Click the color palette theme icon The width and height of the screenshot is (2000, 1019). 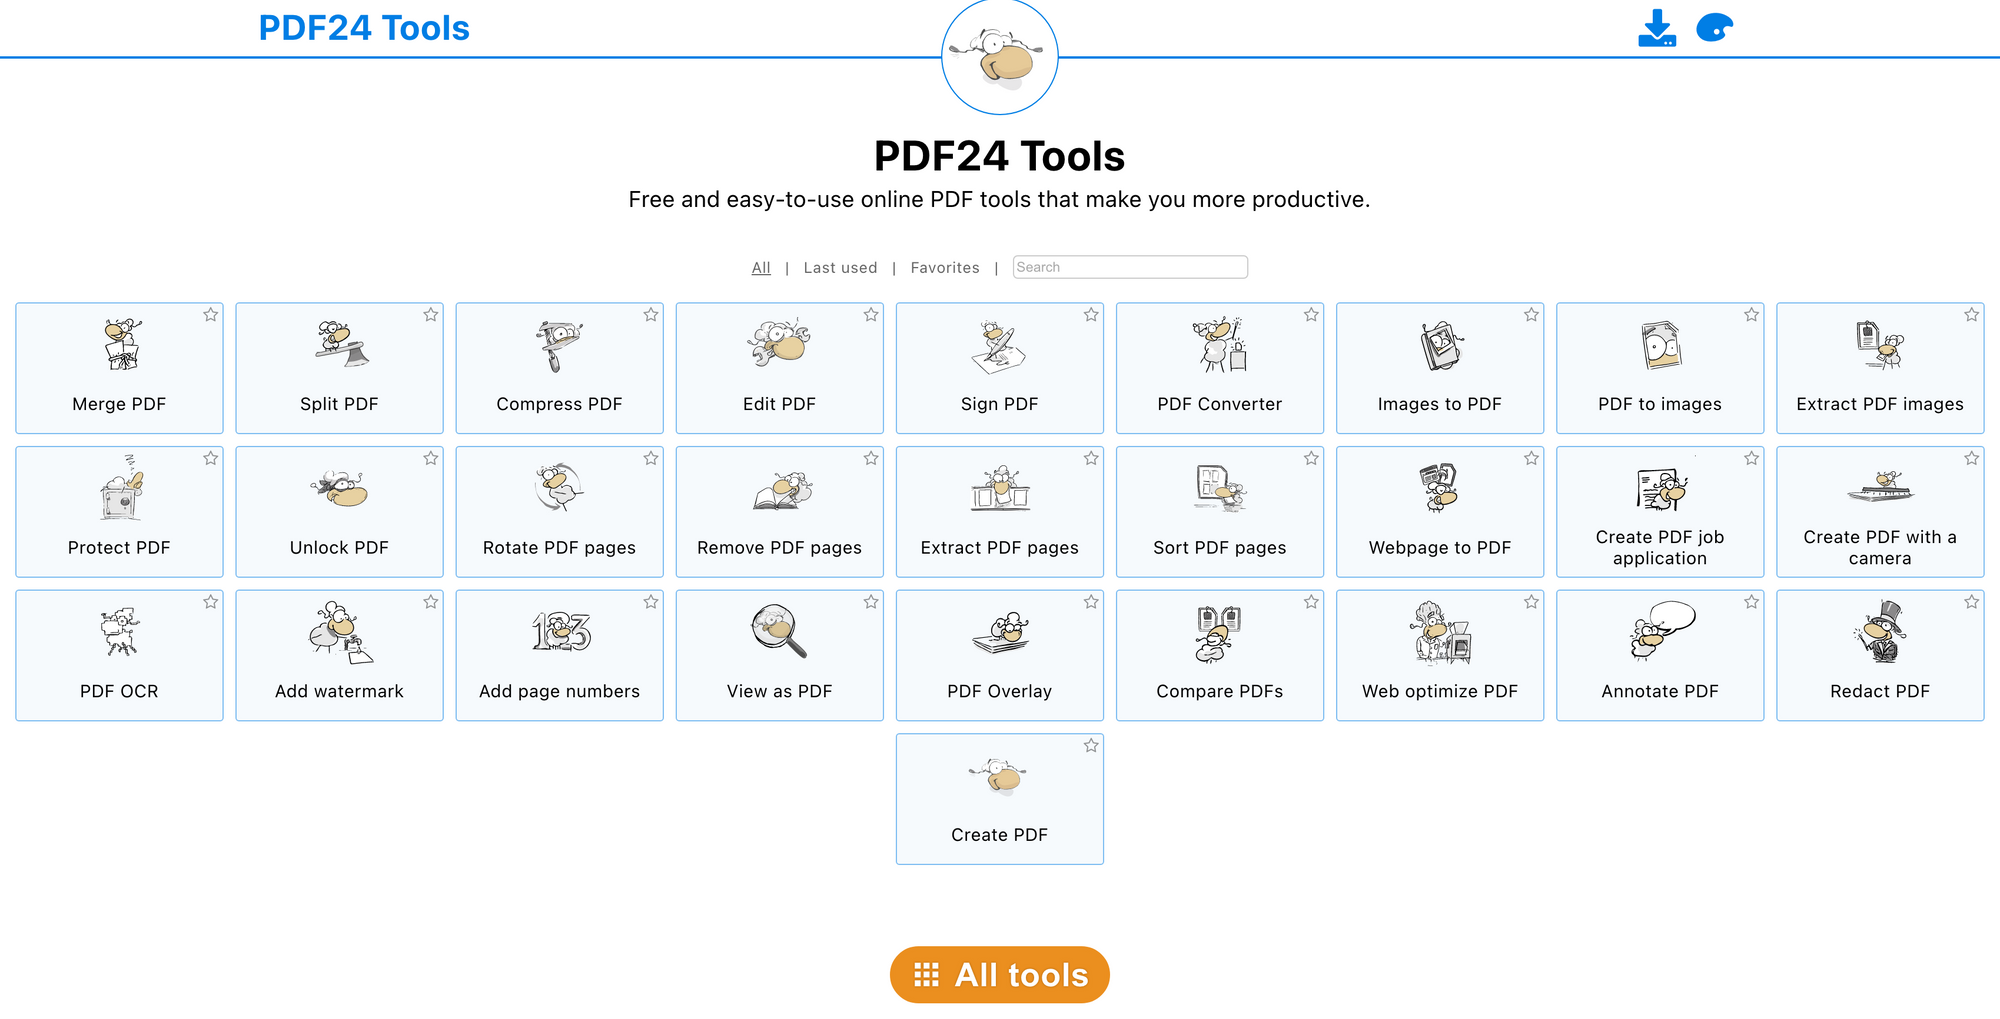click(1714, 28)
